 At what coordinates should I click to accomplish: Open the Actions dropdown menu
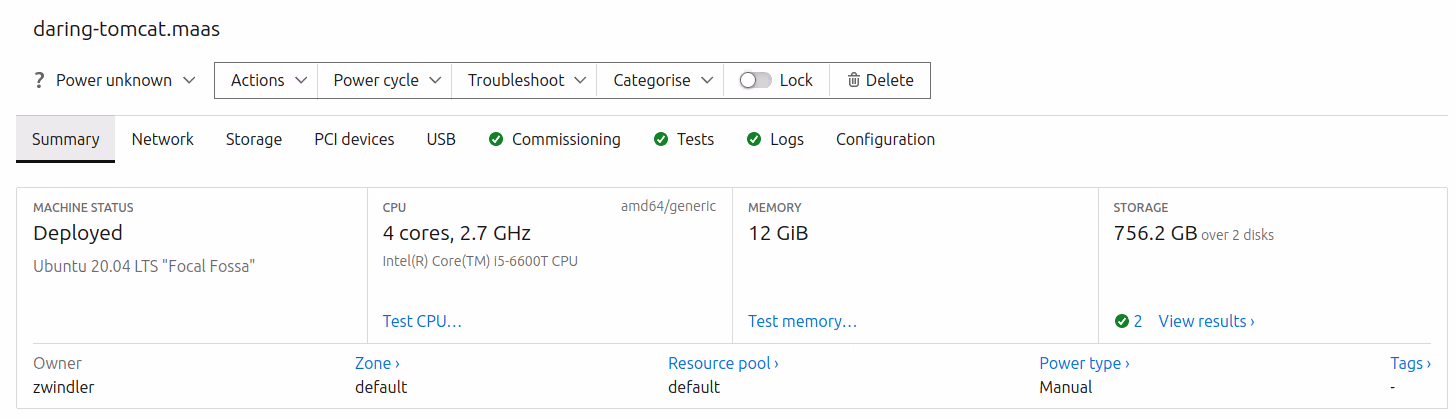(267, 80)
